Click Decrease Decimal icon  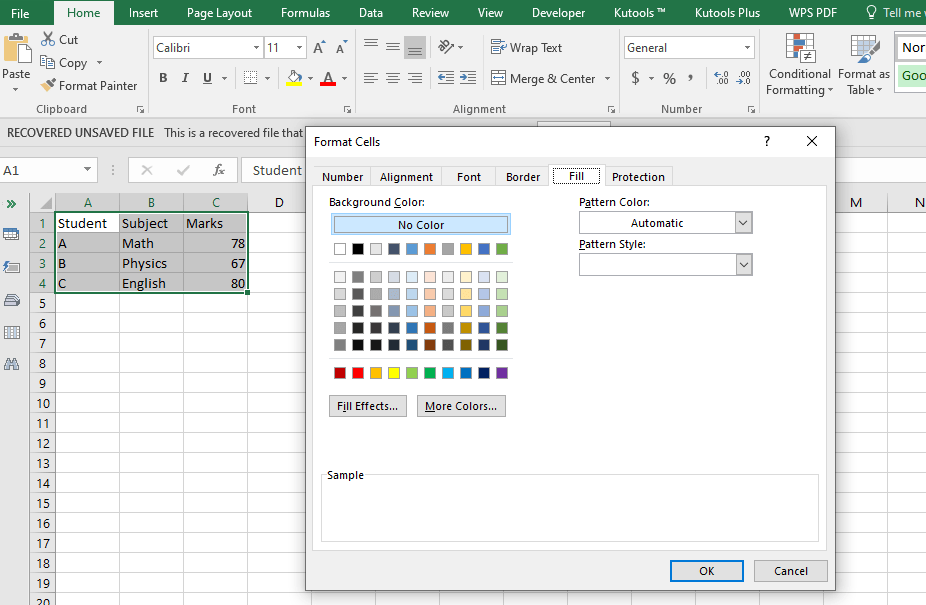point(744,78)
